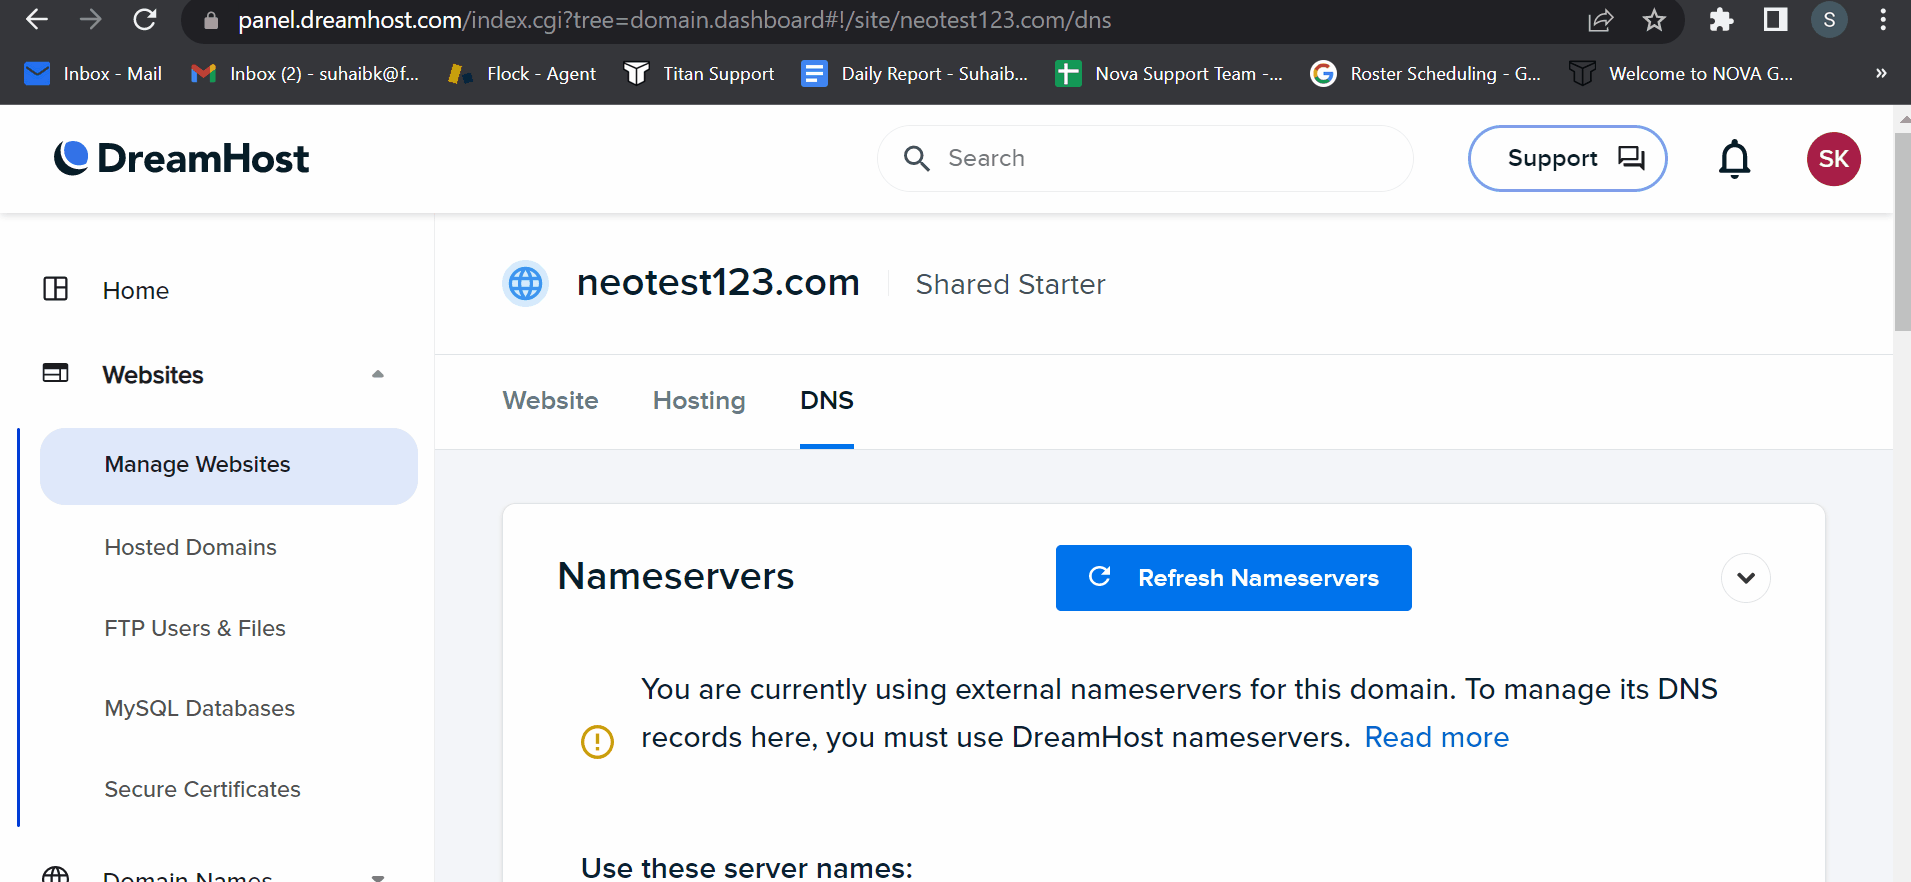Click the share page icon in address bar
The height and width of the screenshot is (882, 1911).
pos(1600,20)
